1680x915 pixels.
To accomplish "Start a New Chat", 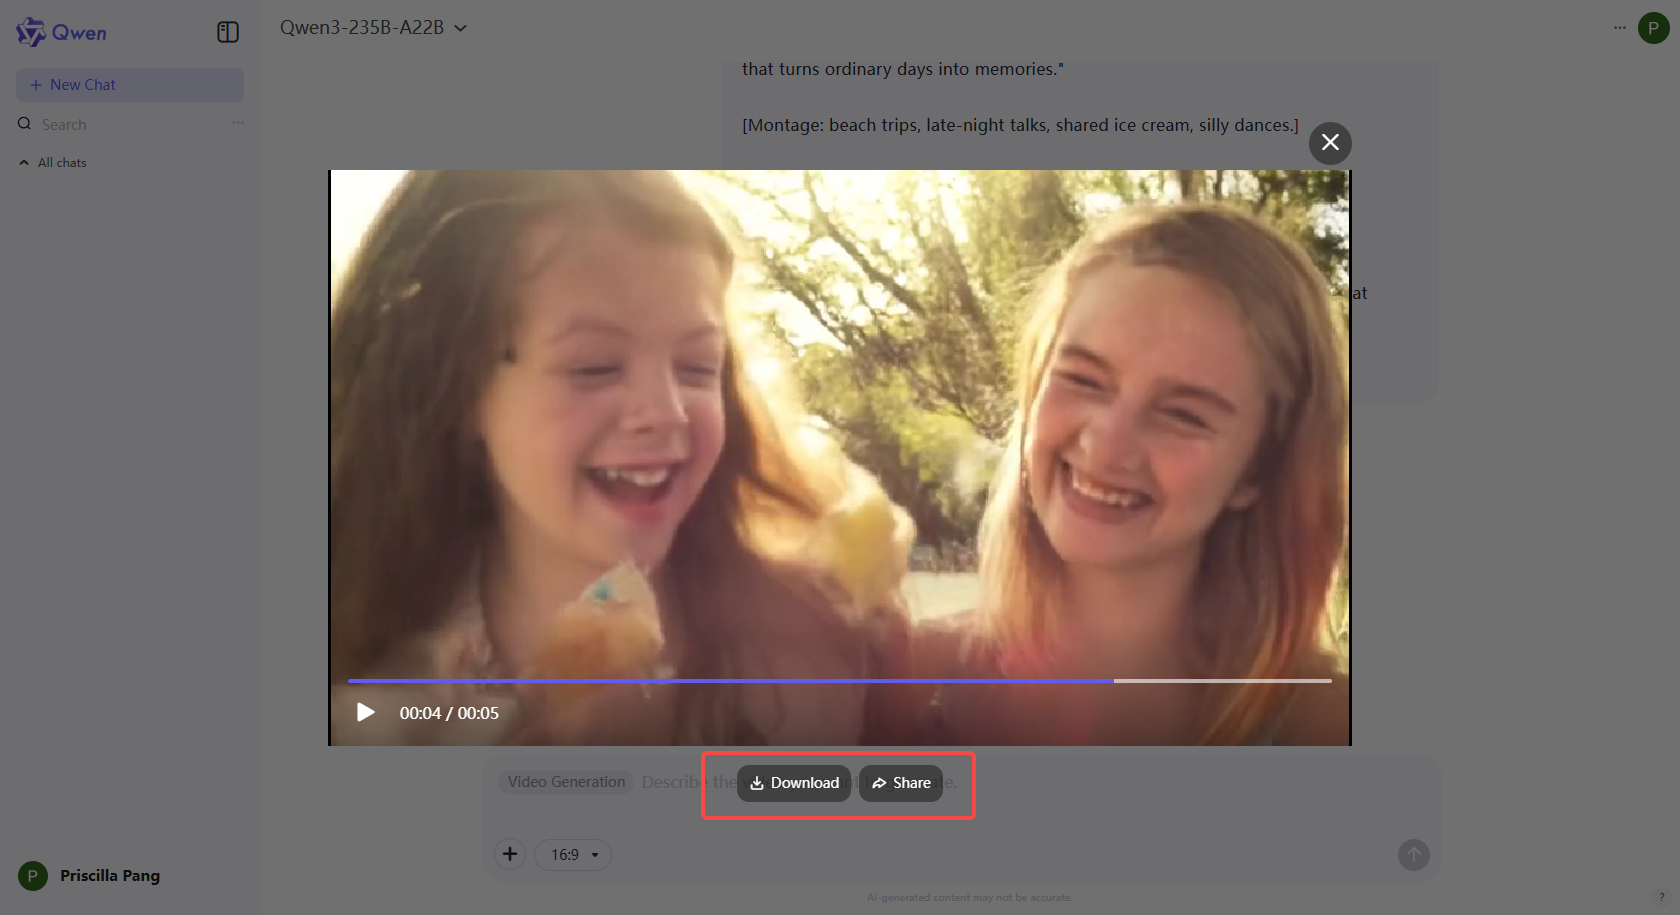I will click(x=130, y=85).
